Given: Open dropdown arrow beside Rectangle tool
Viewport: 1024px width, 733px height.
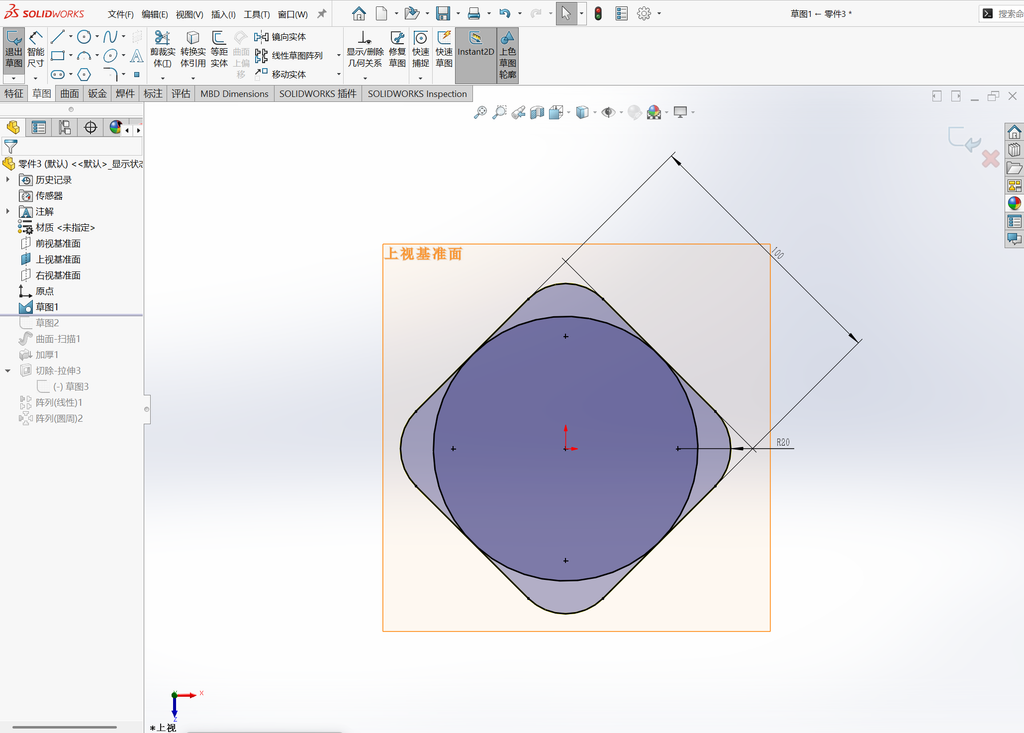Looking at the screenshot, I should pyautogui.click(x=71, y=56).
